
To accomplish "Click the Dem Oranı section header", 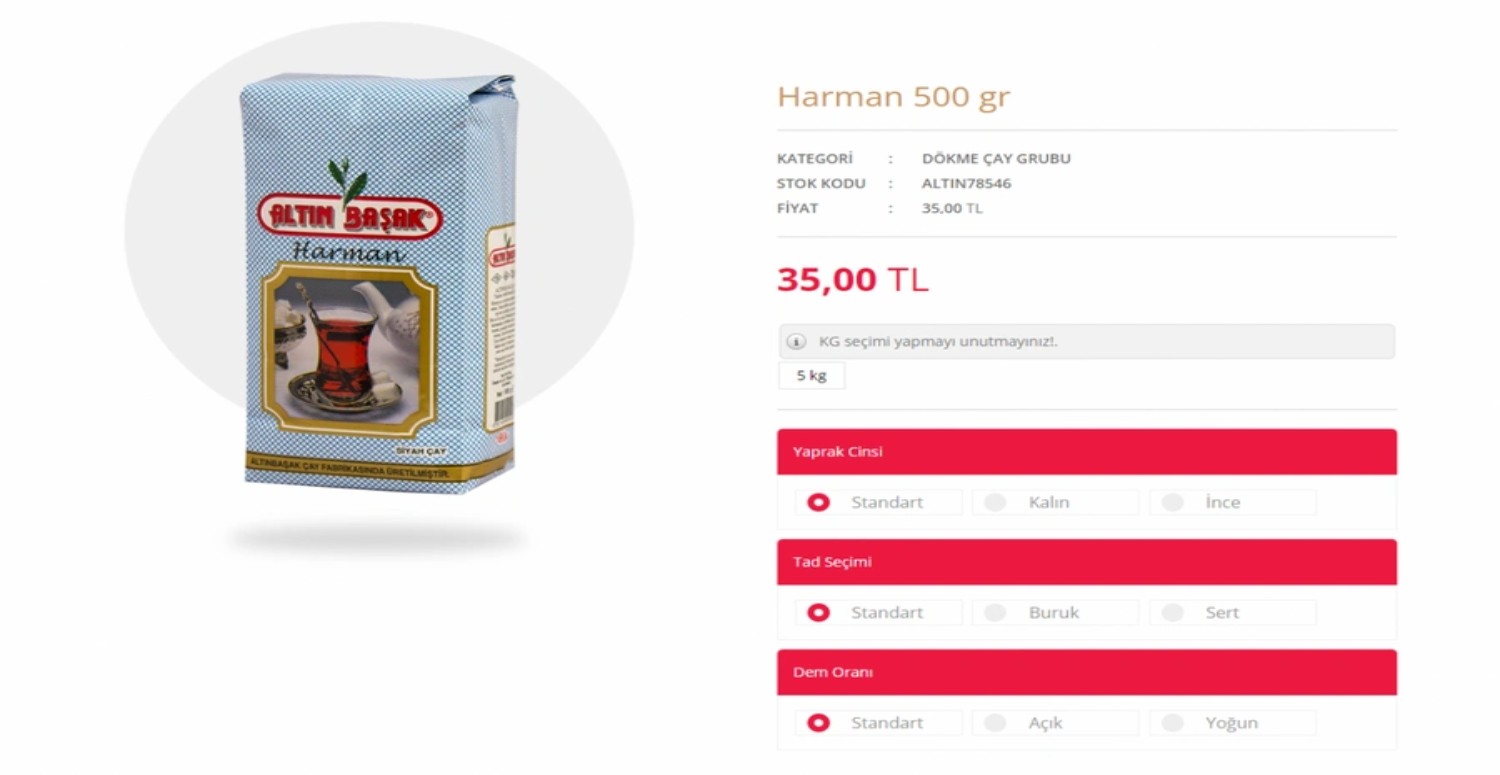I will 1087,672.
